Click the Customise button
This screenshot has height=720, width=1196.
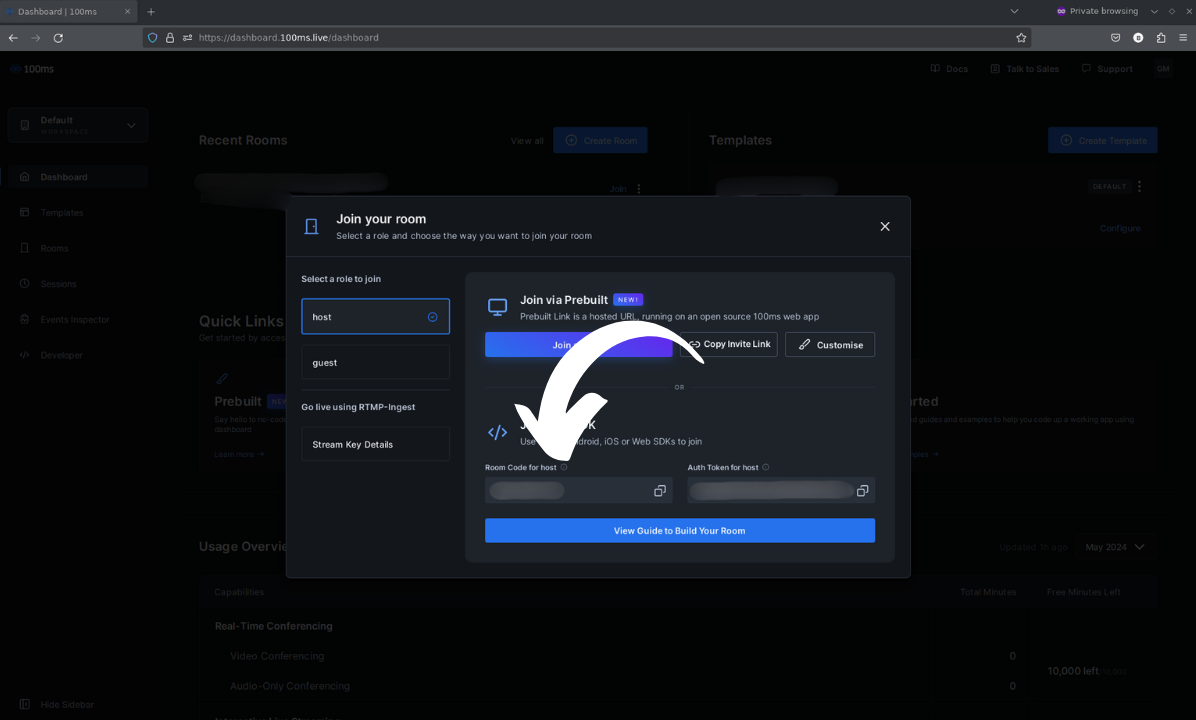click(830, 345)
